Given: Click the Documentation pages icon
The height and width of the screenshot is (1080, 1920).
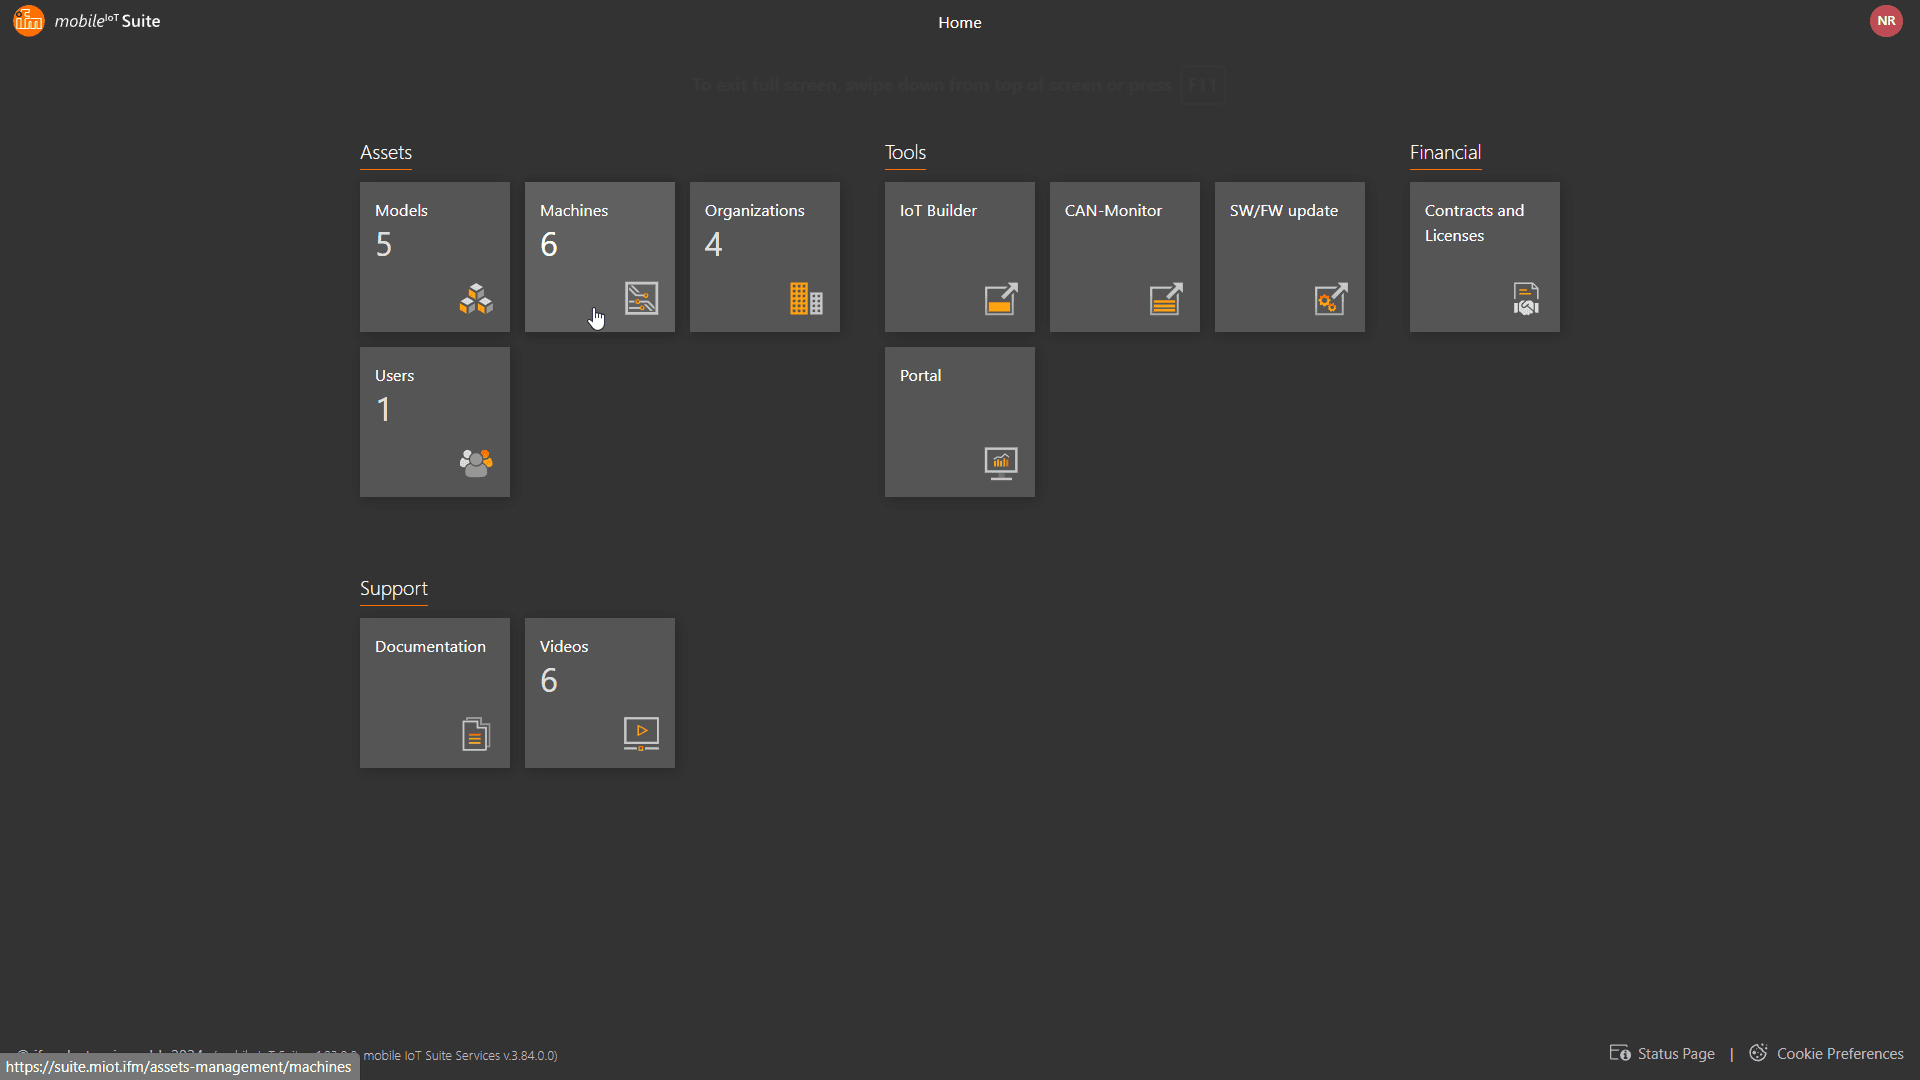Looking at the screenshot, I should coord(476,734).
